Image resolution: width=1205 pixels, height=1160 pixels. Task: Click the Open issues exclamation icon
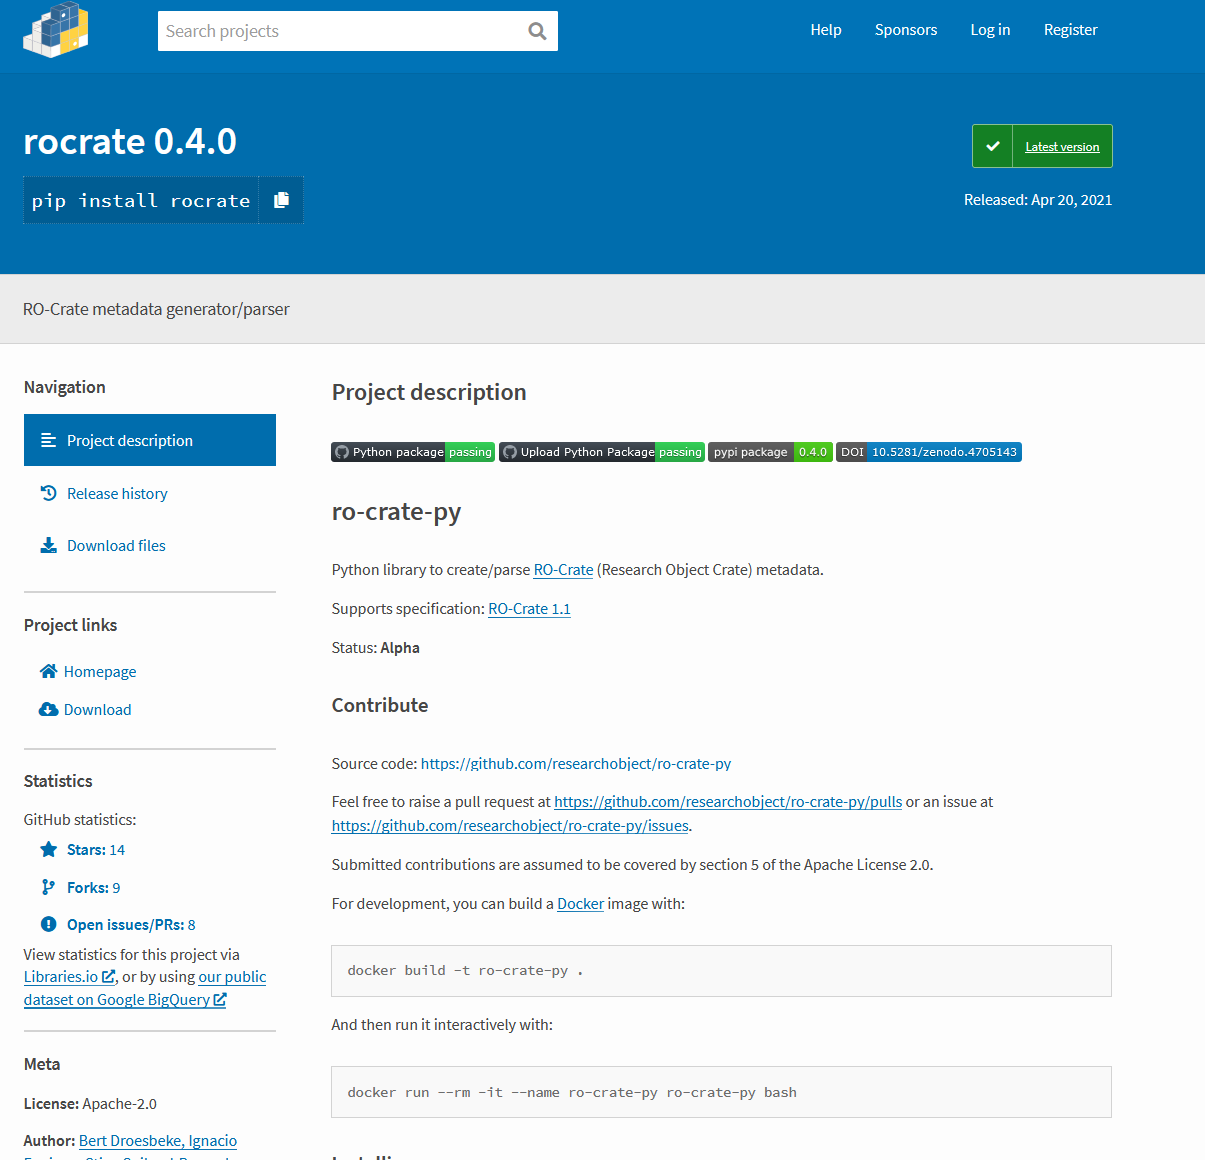pyautogui.click(x=48, y=924)
